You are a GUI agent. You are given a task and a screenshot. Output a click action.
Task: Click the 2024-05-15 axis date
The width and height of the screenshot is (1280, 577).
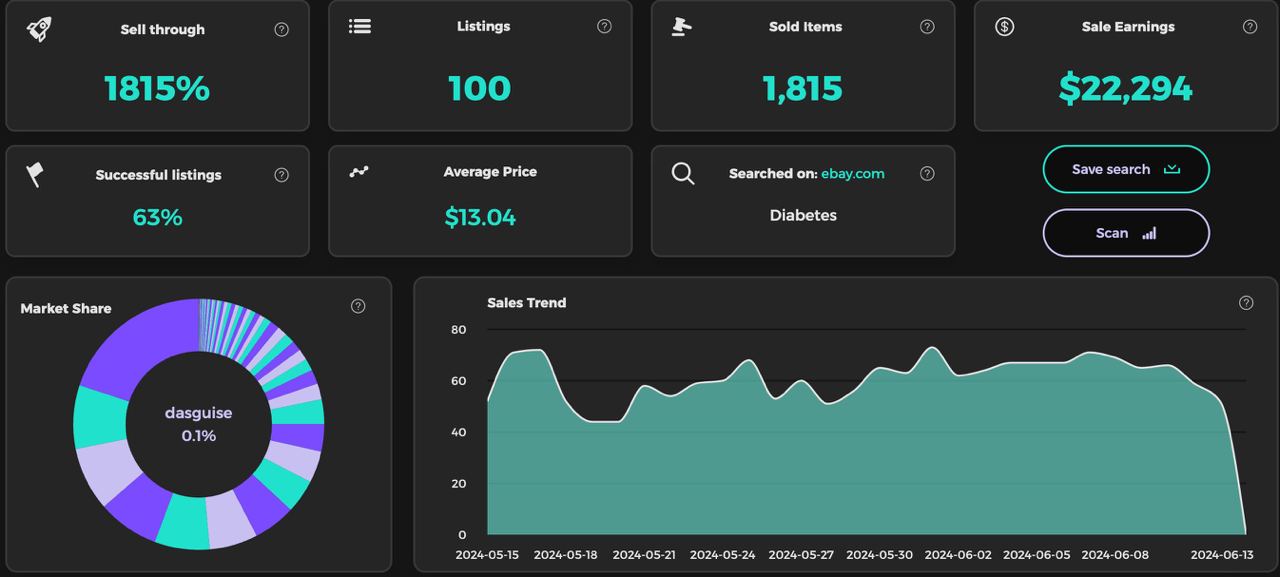point(485,554)
